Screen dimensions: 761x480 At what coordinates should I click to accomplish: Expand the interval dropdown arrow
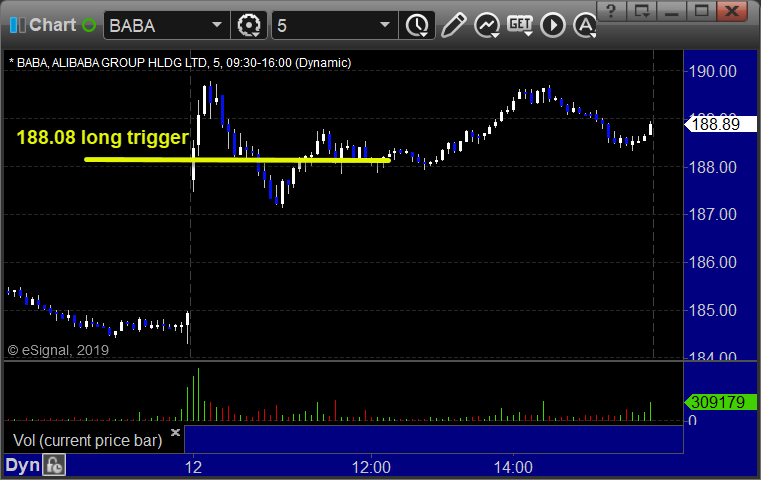(x=385, y=25)
